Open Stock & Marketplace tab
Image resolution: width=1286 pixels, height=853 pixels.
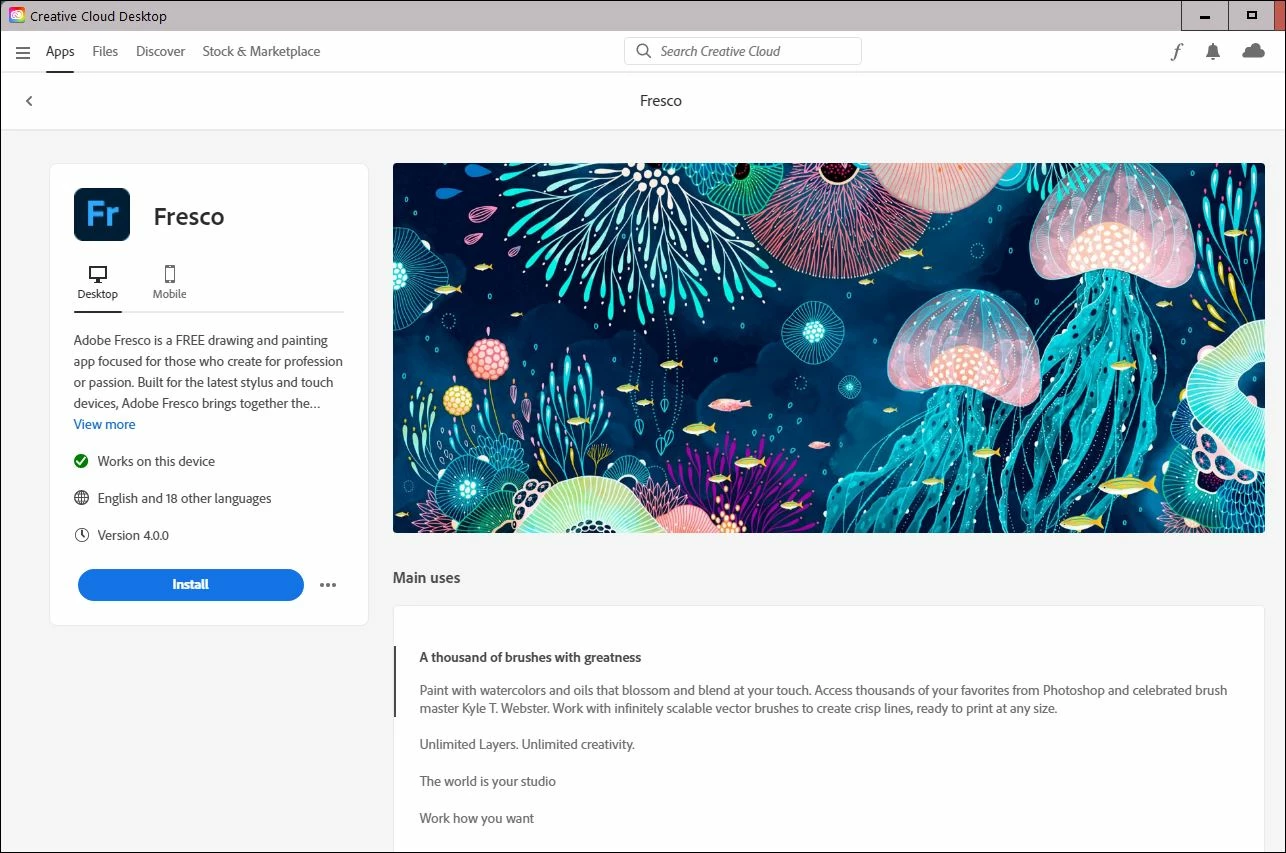261,51
